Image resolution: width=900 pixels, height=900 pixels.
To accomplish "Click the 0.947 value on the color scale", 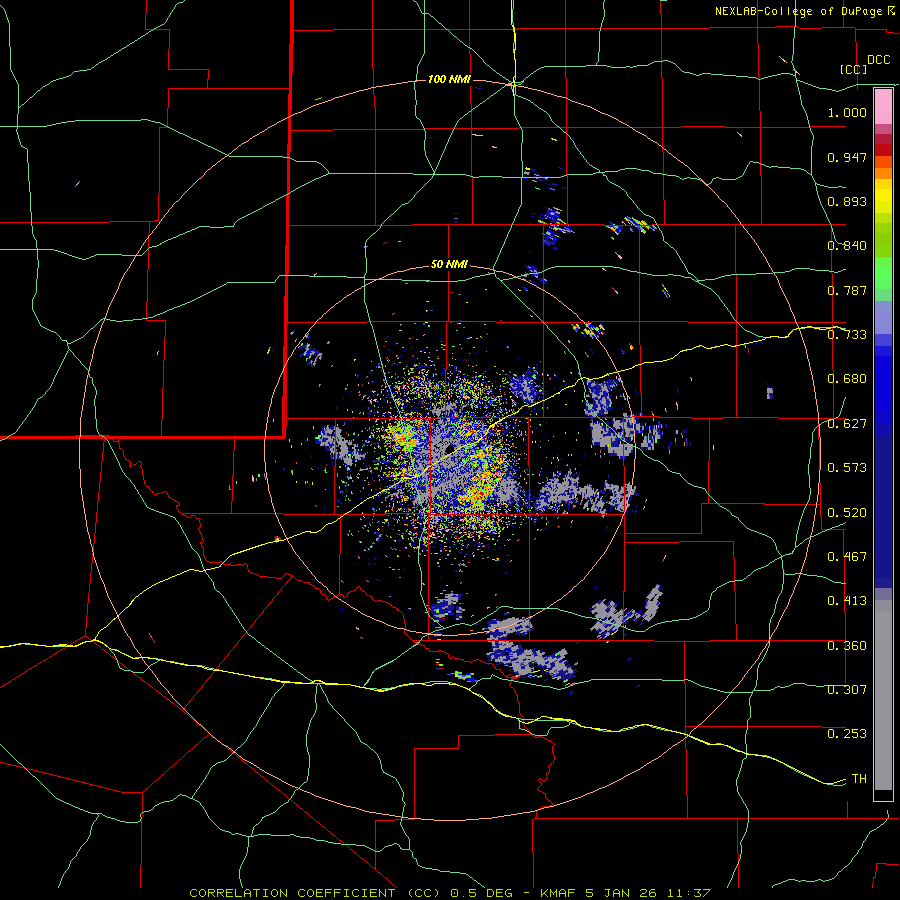I will point(847,157).
